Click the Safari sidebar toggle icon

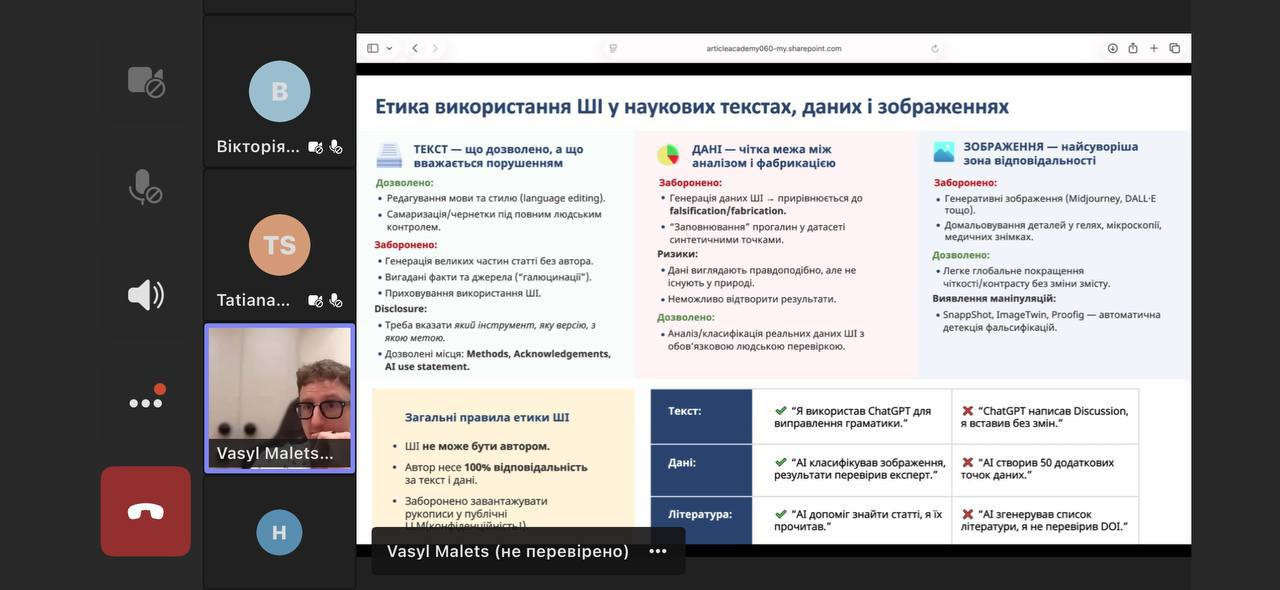[x=372, y=48]
